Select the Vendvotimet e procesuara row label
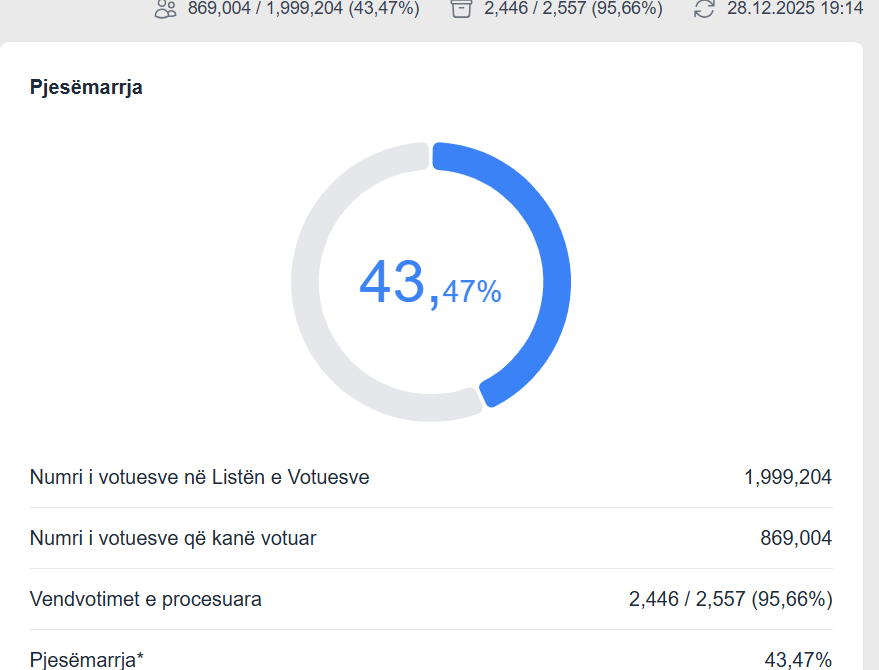Viewport: 879px width, 670px height. point(146,599)
